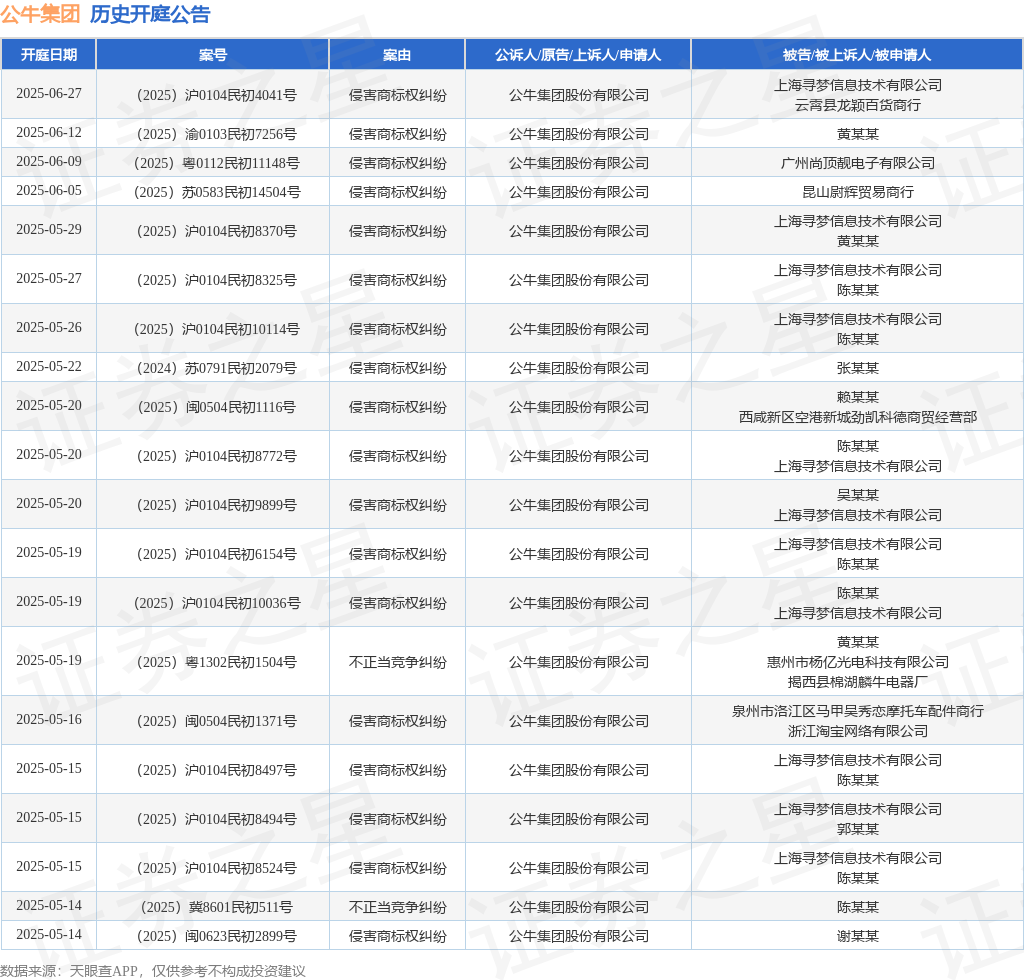Click case number 沪0104民初4041号
Image resolution: width=1024 pixels, height=980 pixels.
(216, 95)
